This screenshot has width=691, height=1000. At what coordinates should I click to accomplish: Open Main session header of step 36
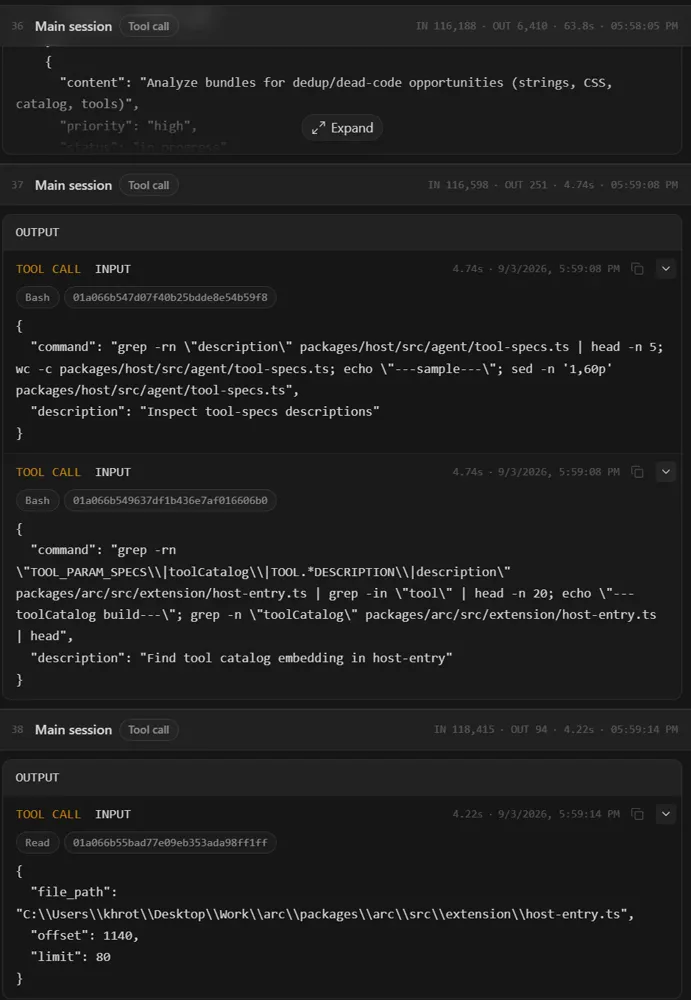[73, 26]
